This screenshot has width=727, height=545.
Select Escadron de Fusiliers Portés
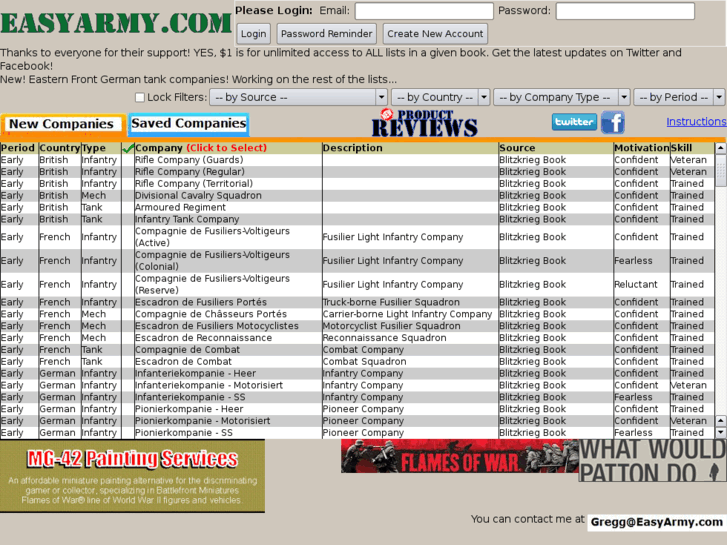(x=201, y=302)
